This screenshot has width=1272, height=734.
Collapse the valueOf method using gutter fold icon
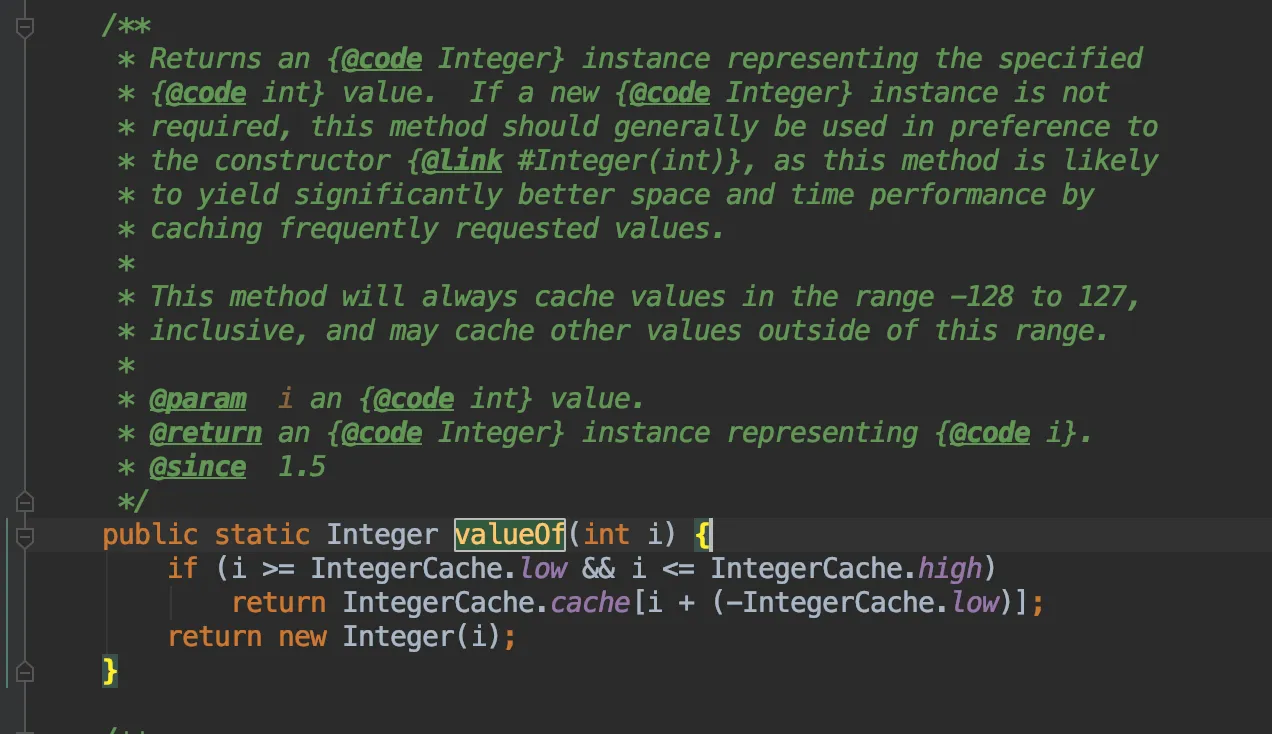(x=25, y=536)
